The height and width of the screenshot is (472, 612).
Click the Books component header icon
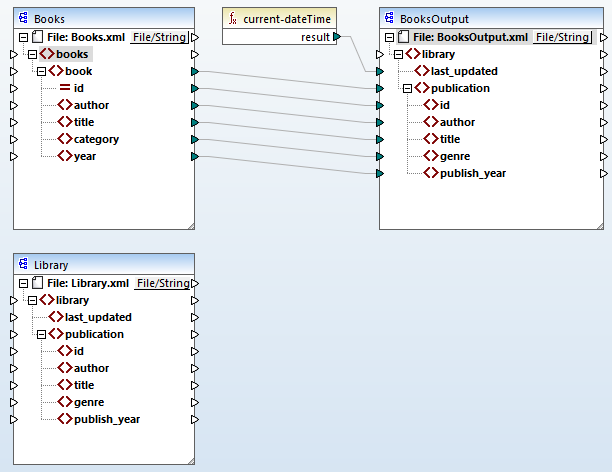point(23,19)
